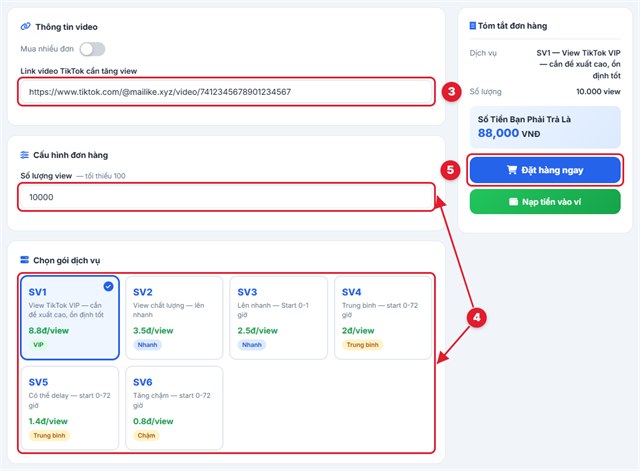Viewport: 640px width, 471px height.
Task: Click the Tóm tắt đơn hàng heading
Action: [512, 26]
